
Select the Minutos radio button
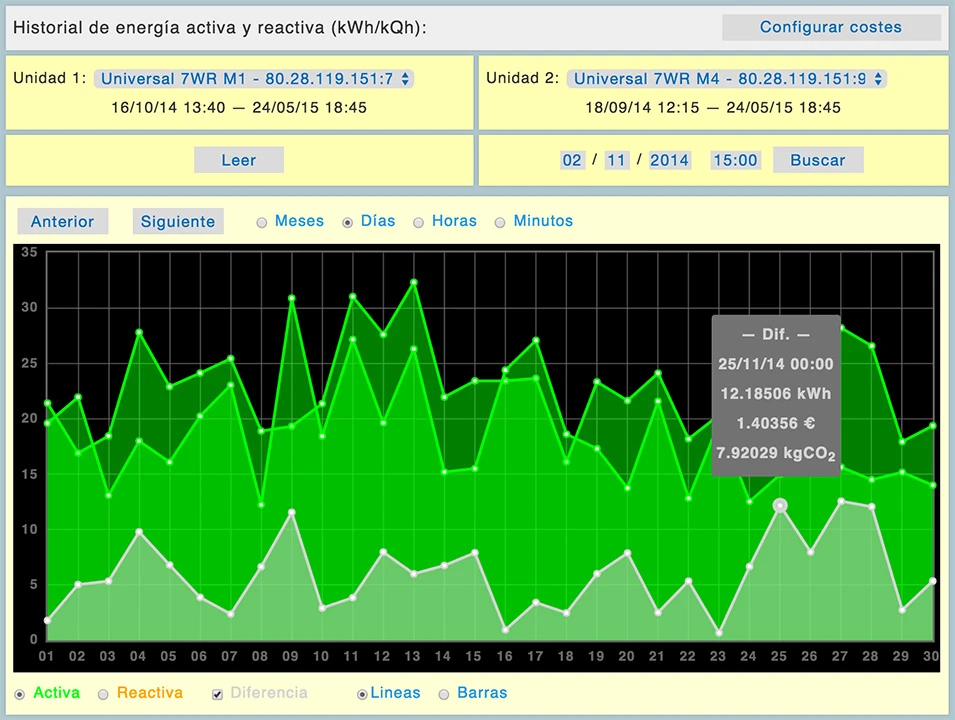pyautogui.click(x=500, y=222)
